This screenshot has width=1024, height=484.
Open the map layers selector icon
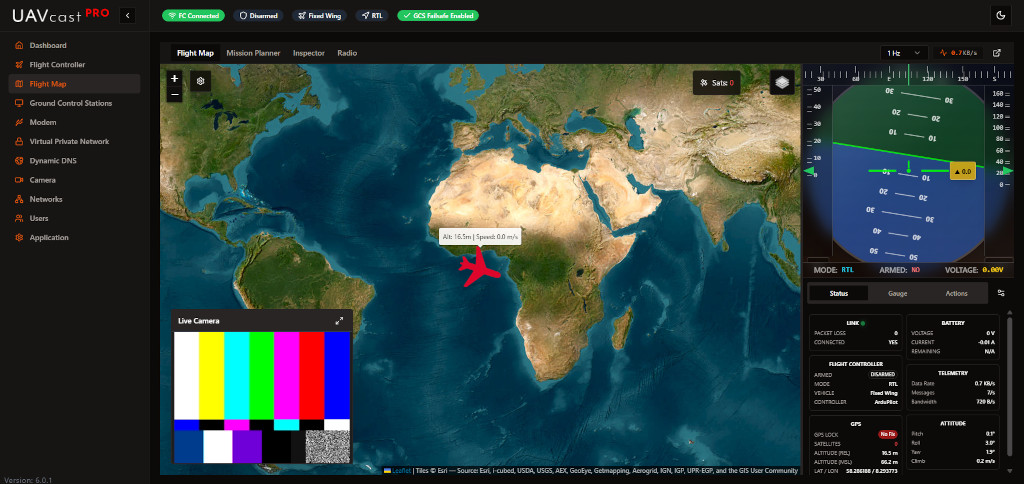[x=782, y=83]
